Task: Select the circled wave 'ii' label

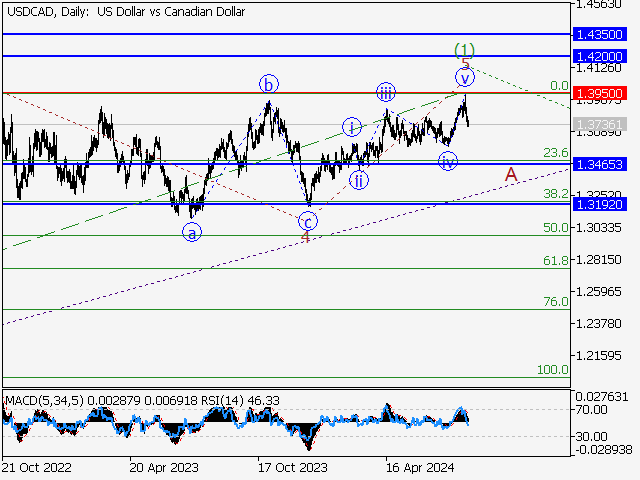Action: click(x=359, y=180)
